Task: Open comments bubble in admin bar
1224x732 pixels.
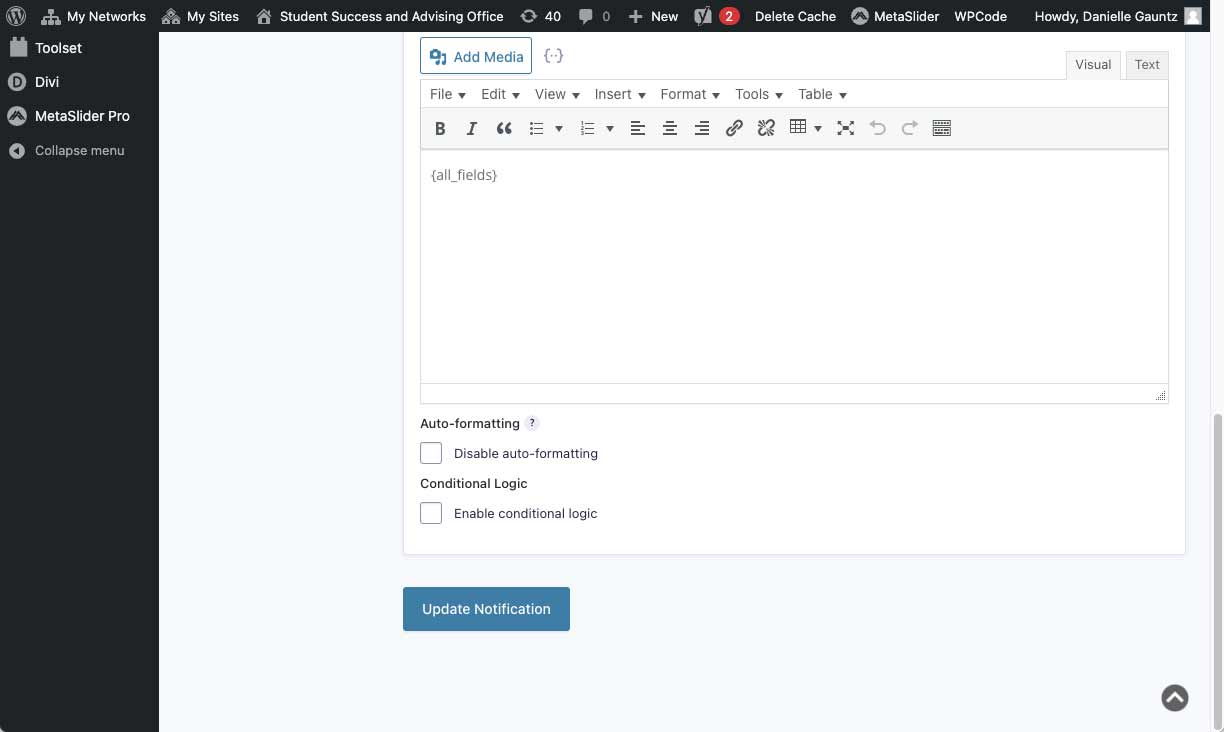Action: 594,16
